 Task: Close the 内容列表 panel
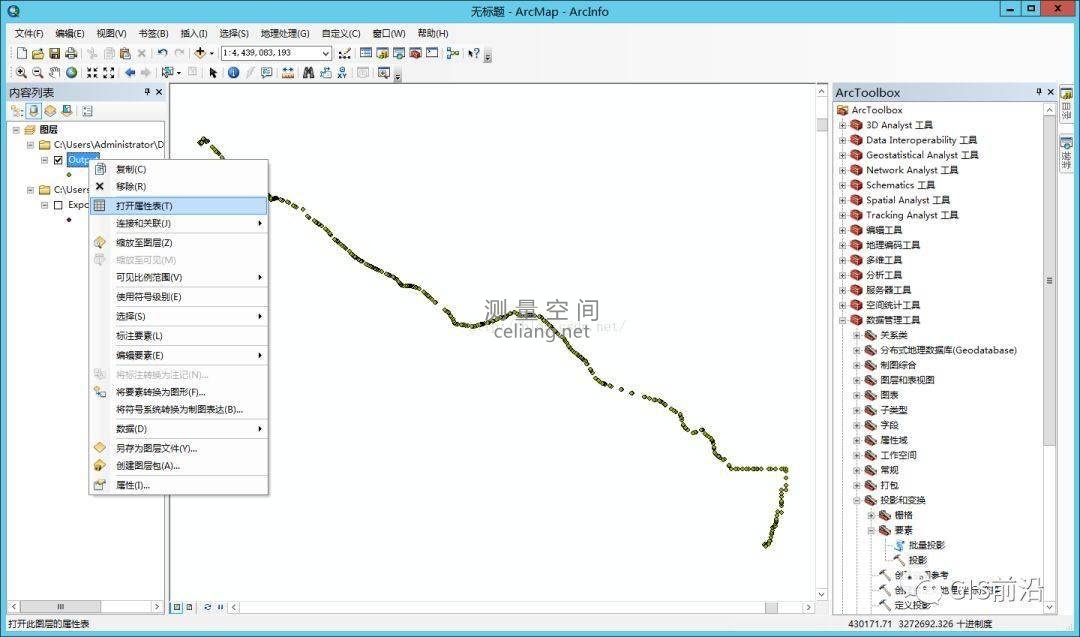pyautogui.click(x=159, y=92)
